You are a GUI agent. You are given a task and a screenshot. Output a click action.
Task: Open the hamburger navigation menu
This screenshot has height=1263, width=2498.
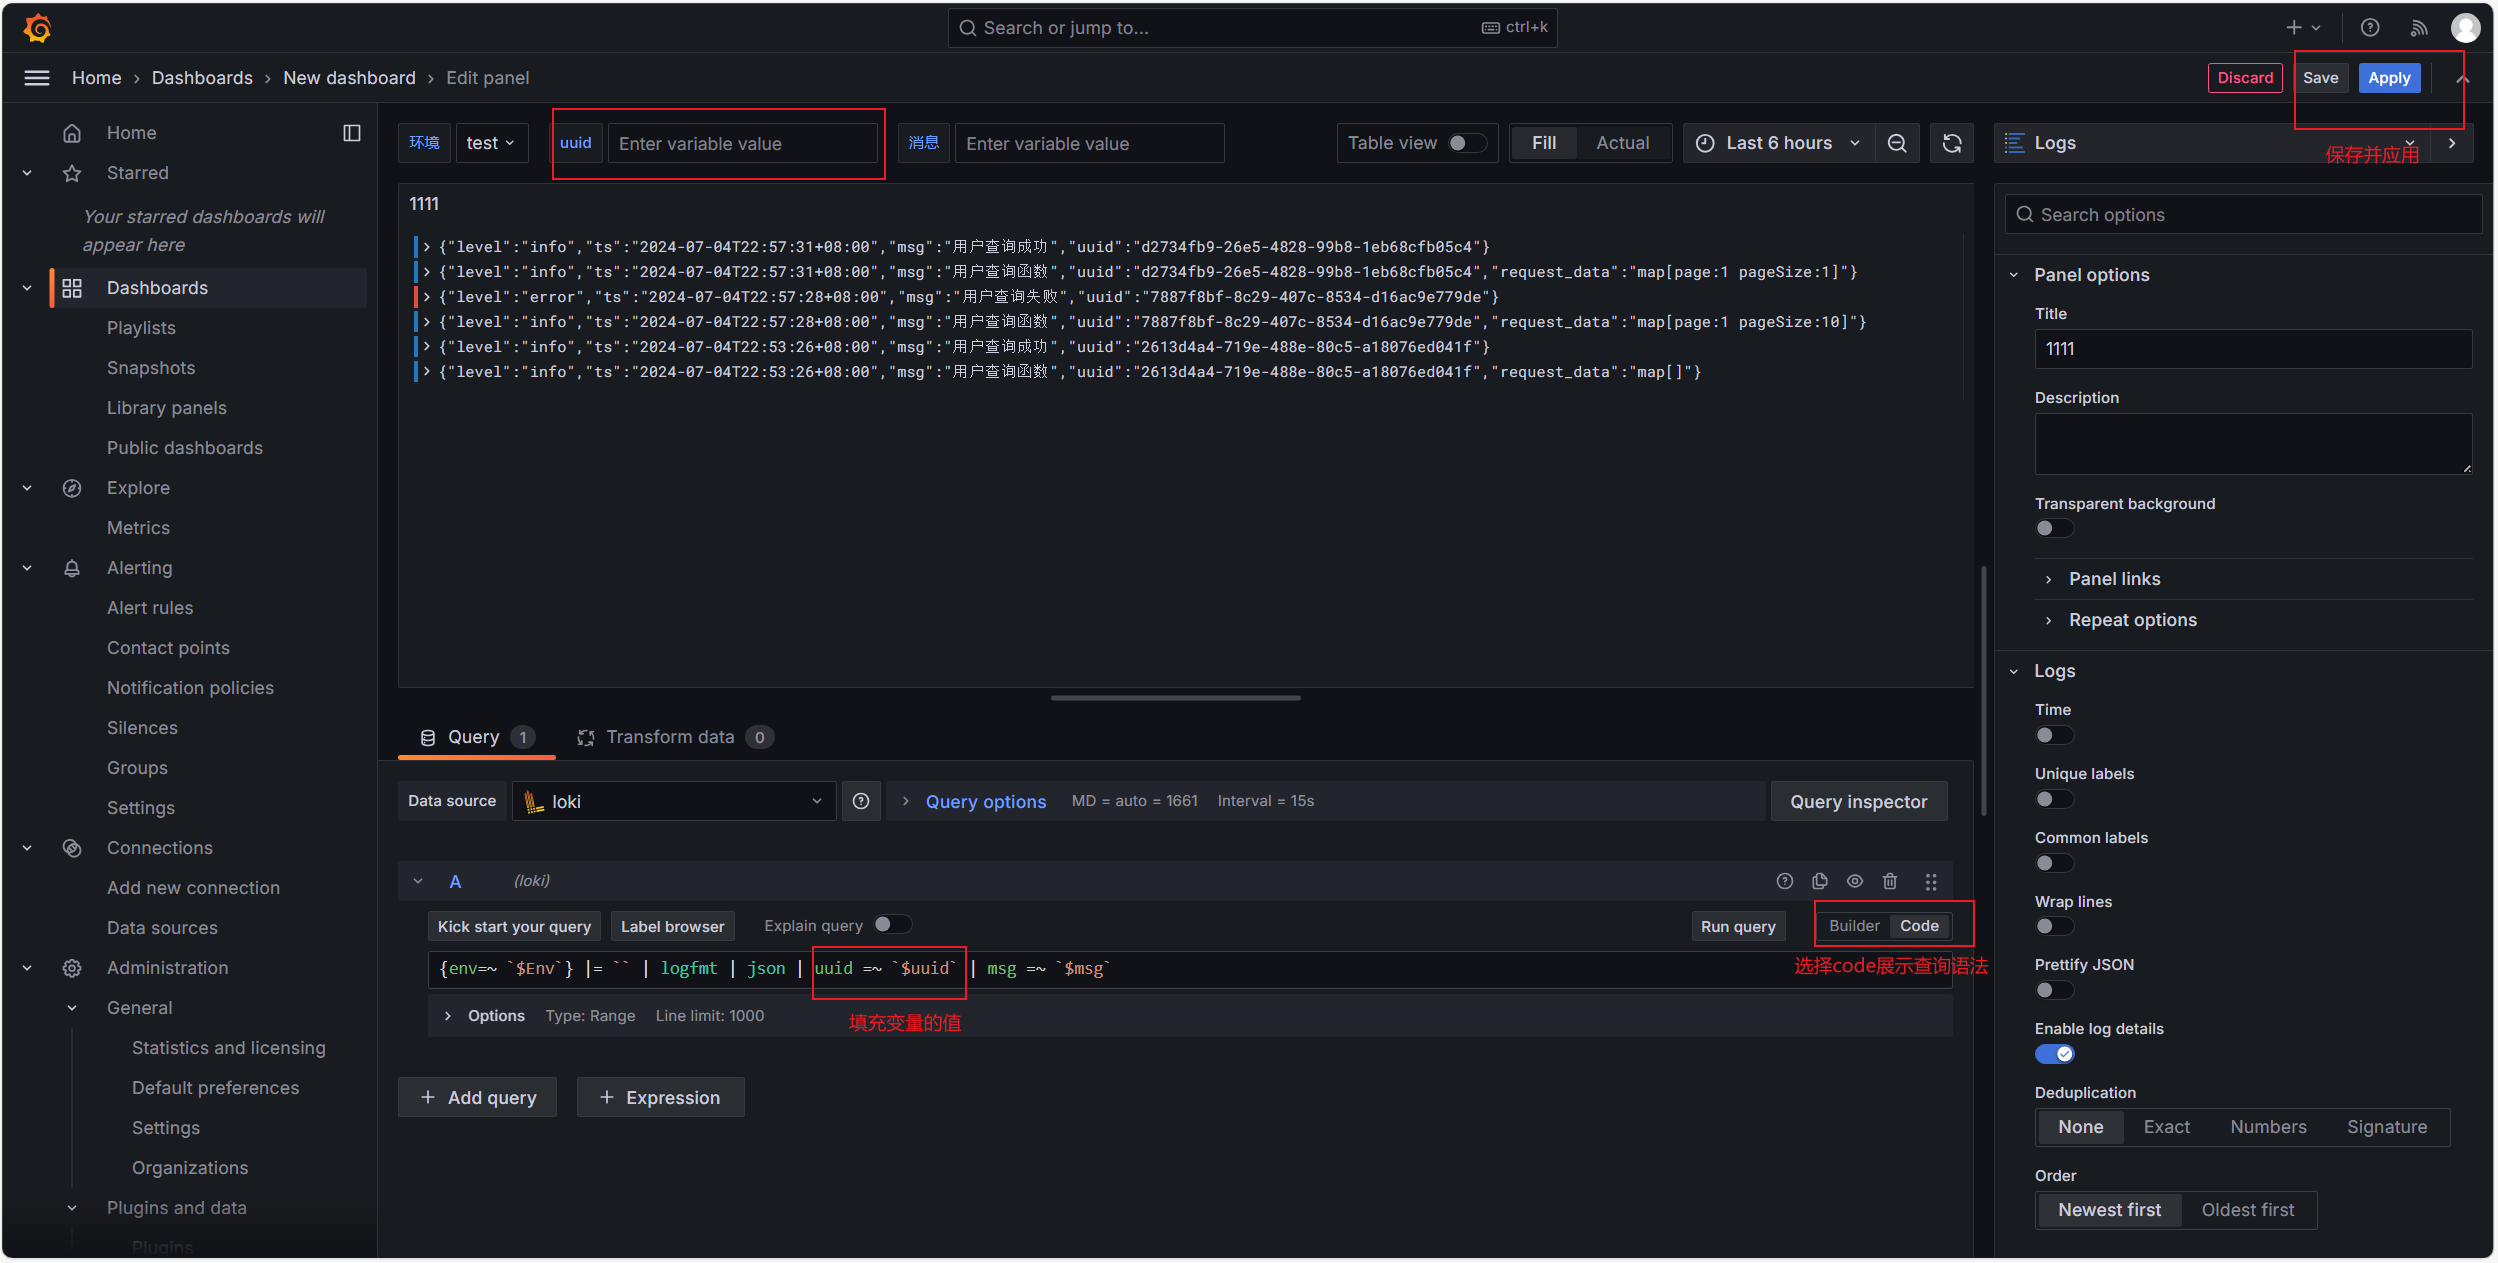(x=37, y=78)
